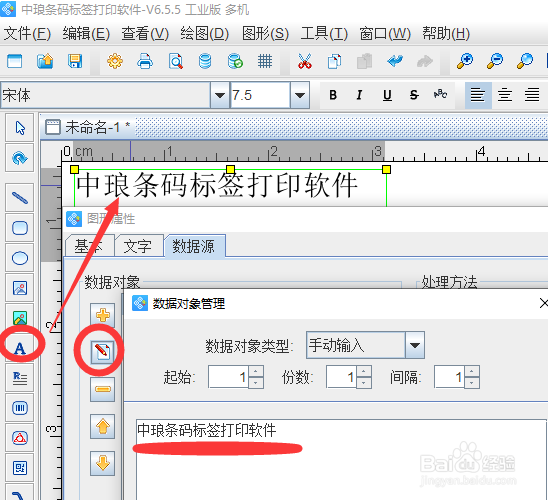548x500 pixels.
Task: Click the greyed Paste icon
Action: (364, 61)
